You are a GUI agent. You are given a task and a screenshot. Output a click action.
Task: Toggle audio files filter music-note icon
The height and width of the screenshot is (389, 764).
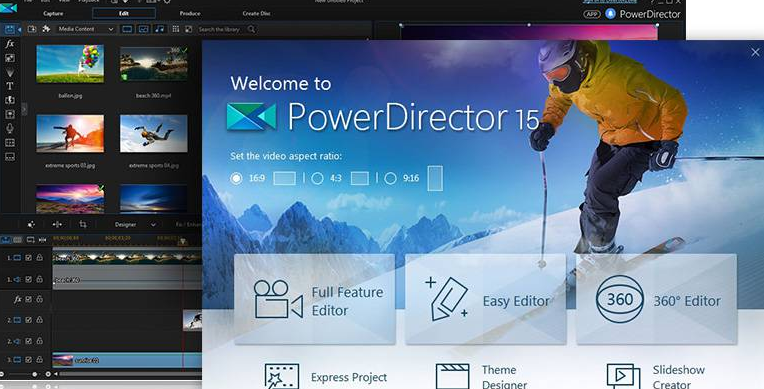click(160, 29)
